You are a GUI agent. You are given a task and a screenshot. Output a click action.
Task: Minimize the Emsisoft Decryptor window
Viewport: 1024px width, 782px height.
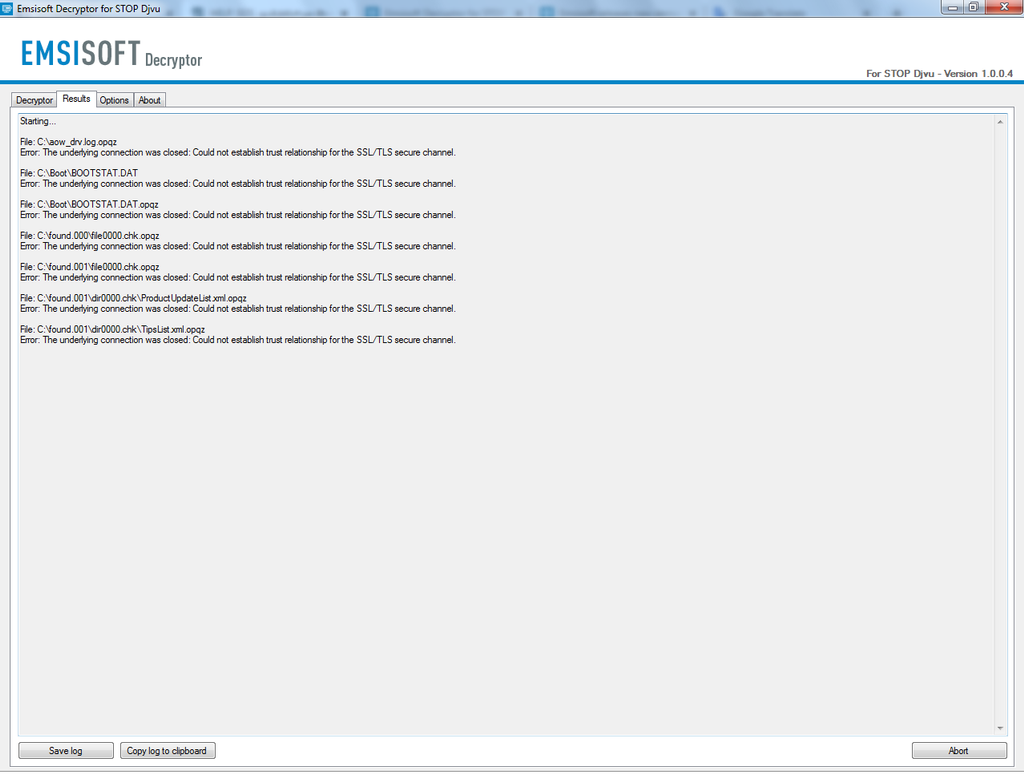coord(953,7)
